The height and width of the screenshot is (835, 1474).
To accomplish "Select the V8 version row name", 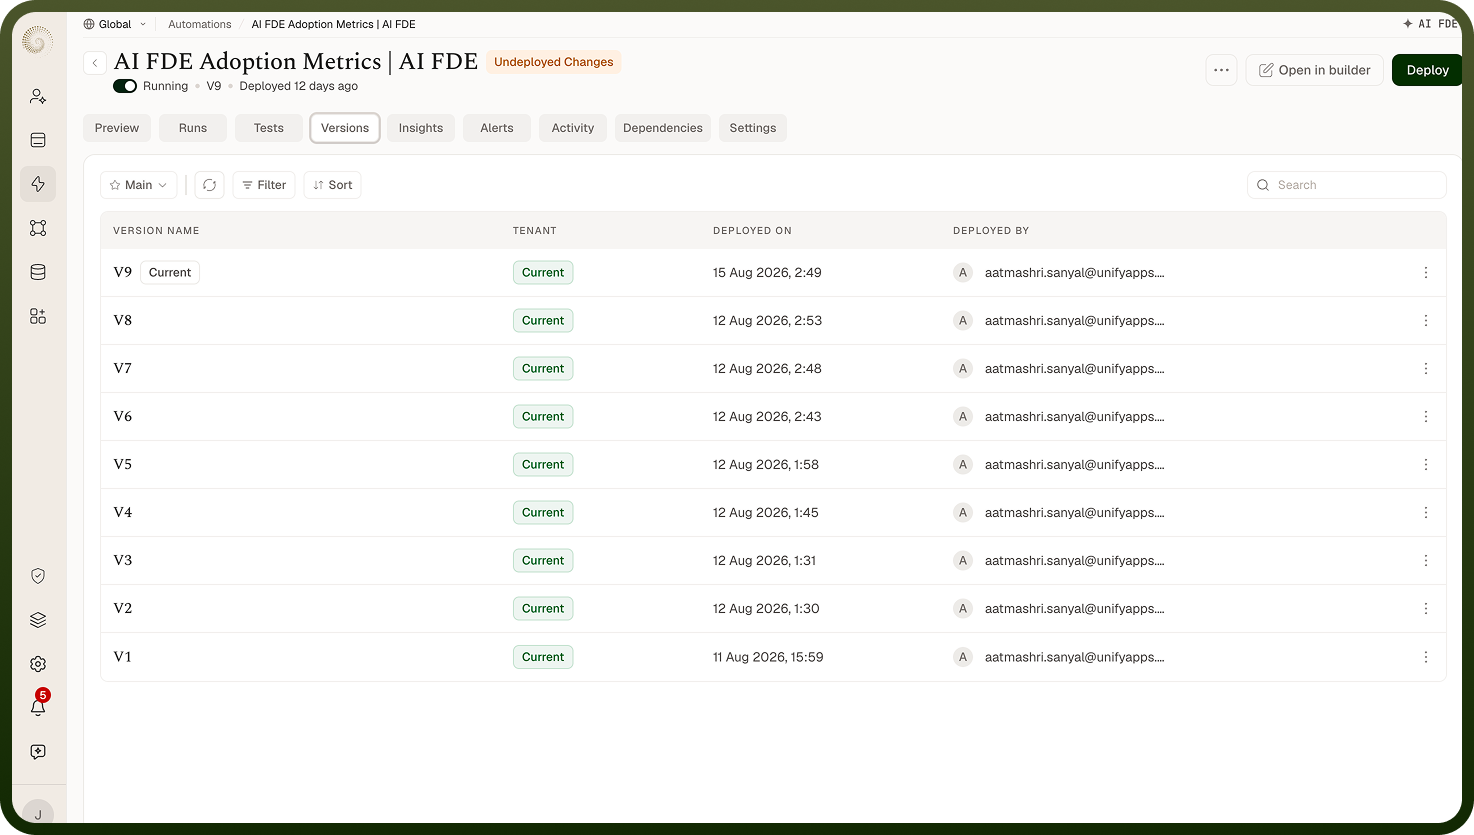I will coord(123,321).
